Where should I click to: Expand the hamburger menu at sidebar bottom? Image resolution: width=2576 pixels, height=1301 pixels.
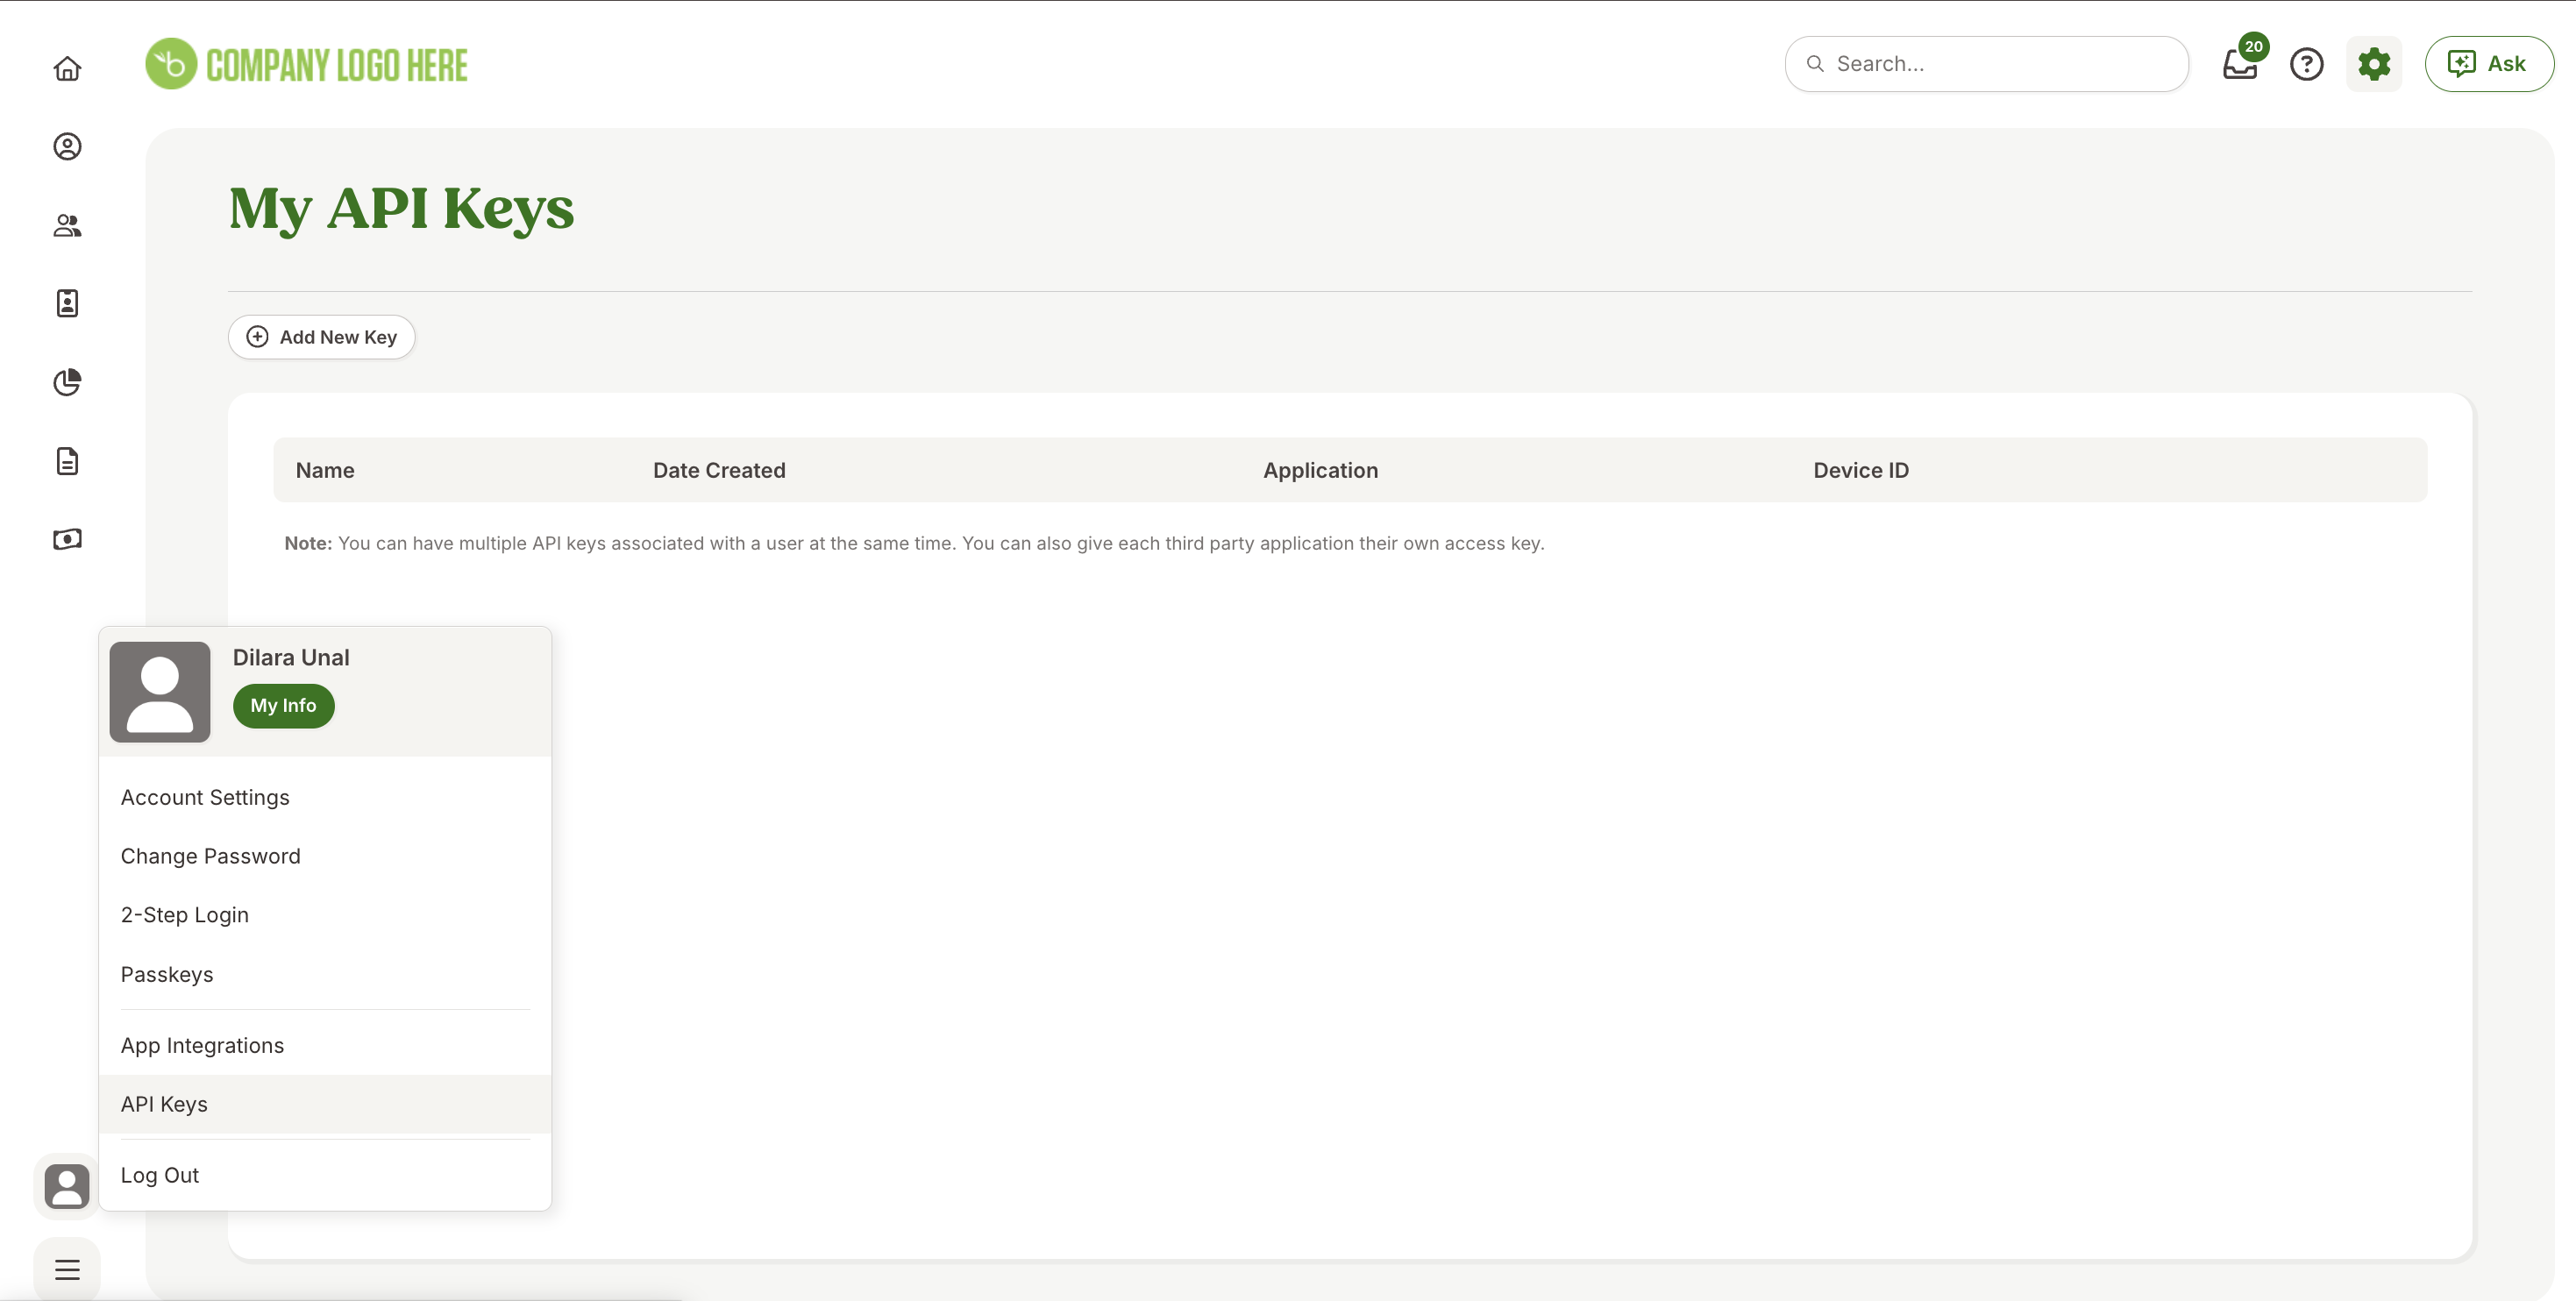click(x=67, y=1269)
